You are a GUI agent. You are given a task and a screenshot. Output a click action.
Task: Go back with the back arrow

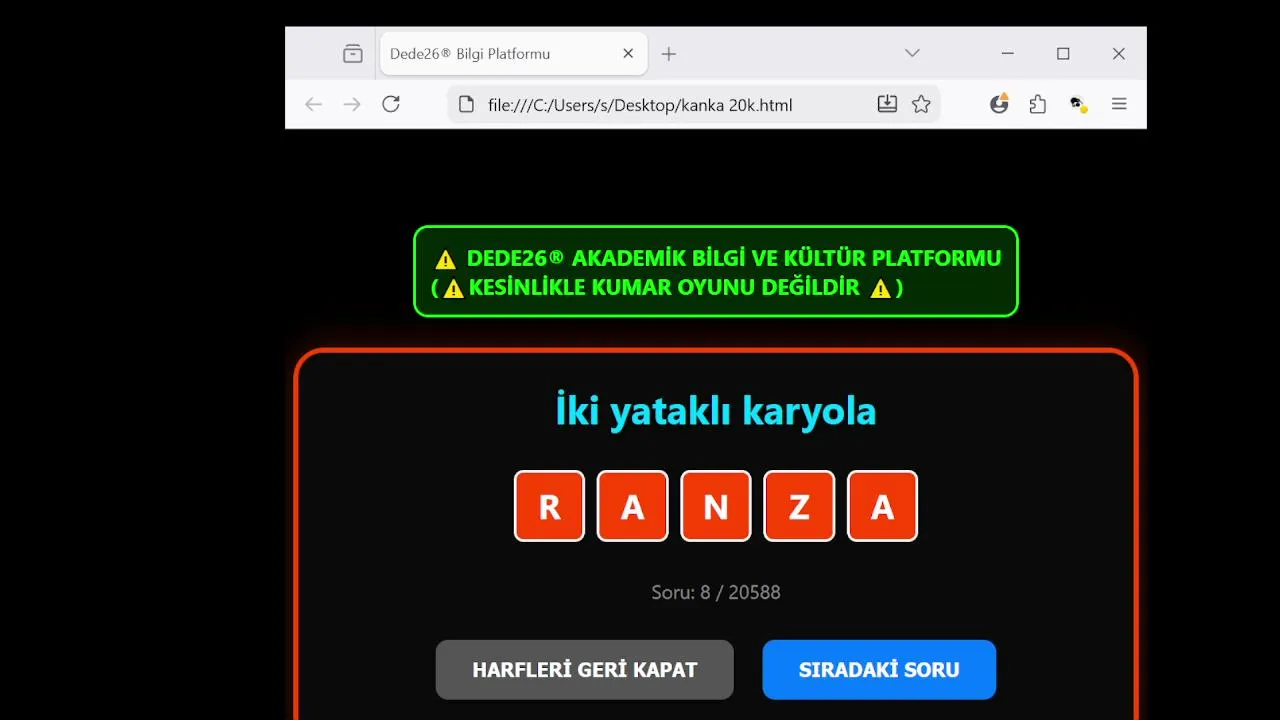pyautogui.click(x=314, y=104)
